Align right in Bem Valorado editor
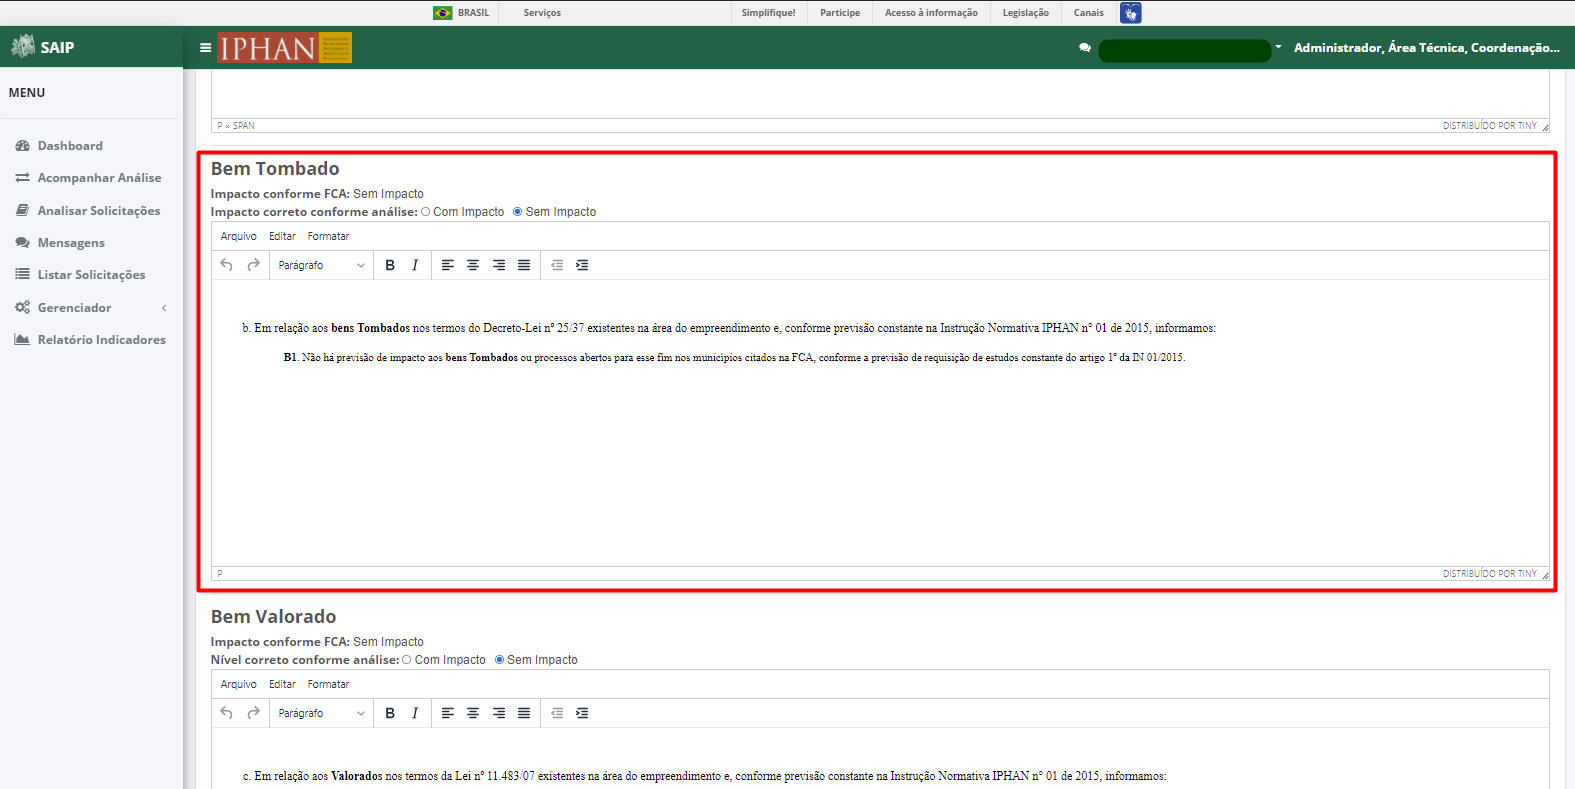This screenshot has width=1575, height=789. click(499, 713)
